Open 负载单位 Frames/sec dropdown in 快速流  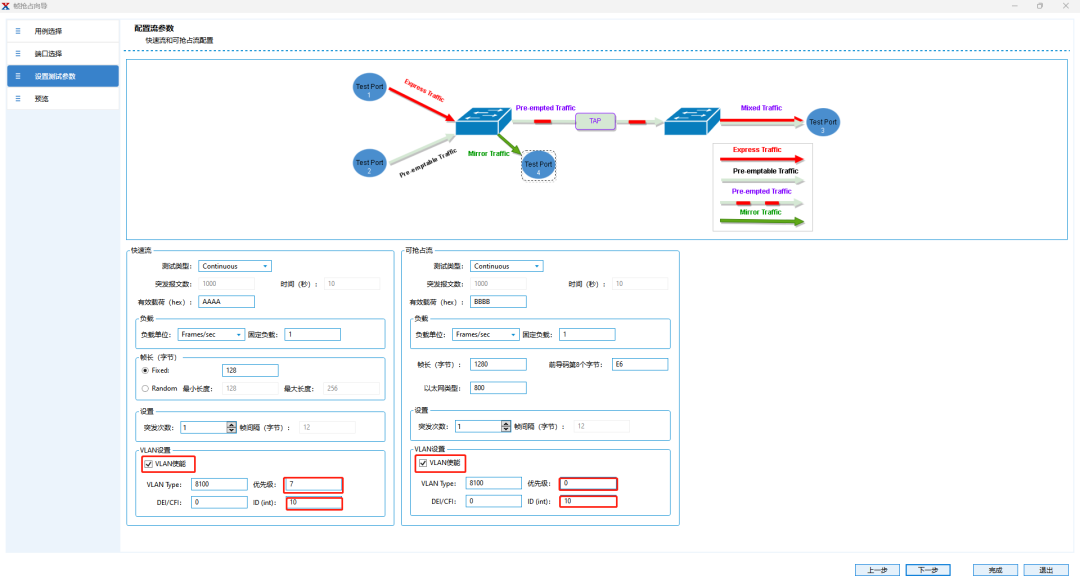tap(211, 335)
